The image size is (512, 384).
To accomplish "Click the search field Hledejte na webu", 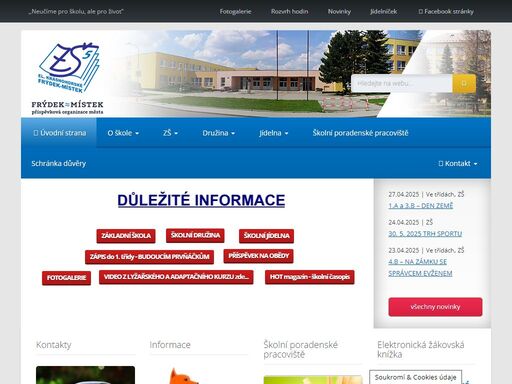I will (x=402, y=83).
